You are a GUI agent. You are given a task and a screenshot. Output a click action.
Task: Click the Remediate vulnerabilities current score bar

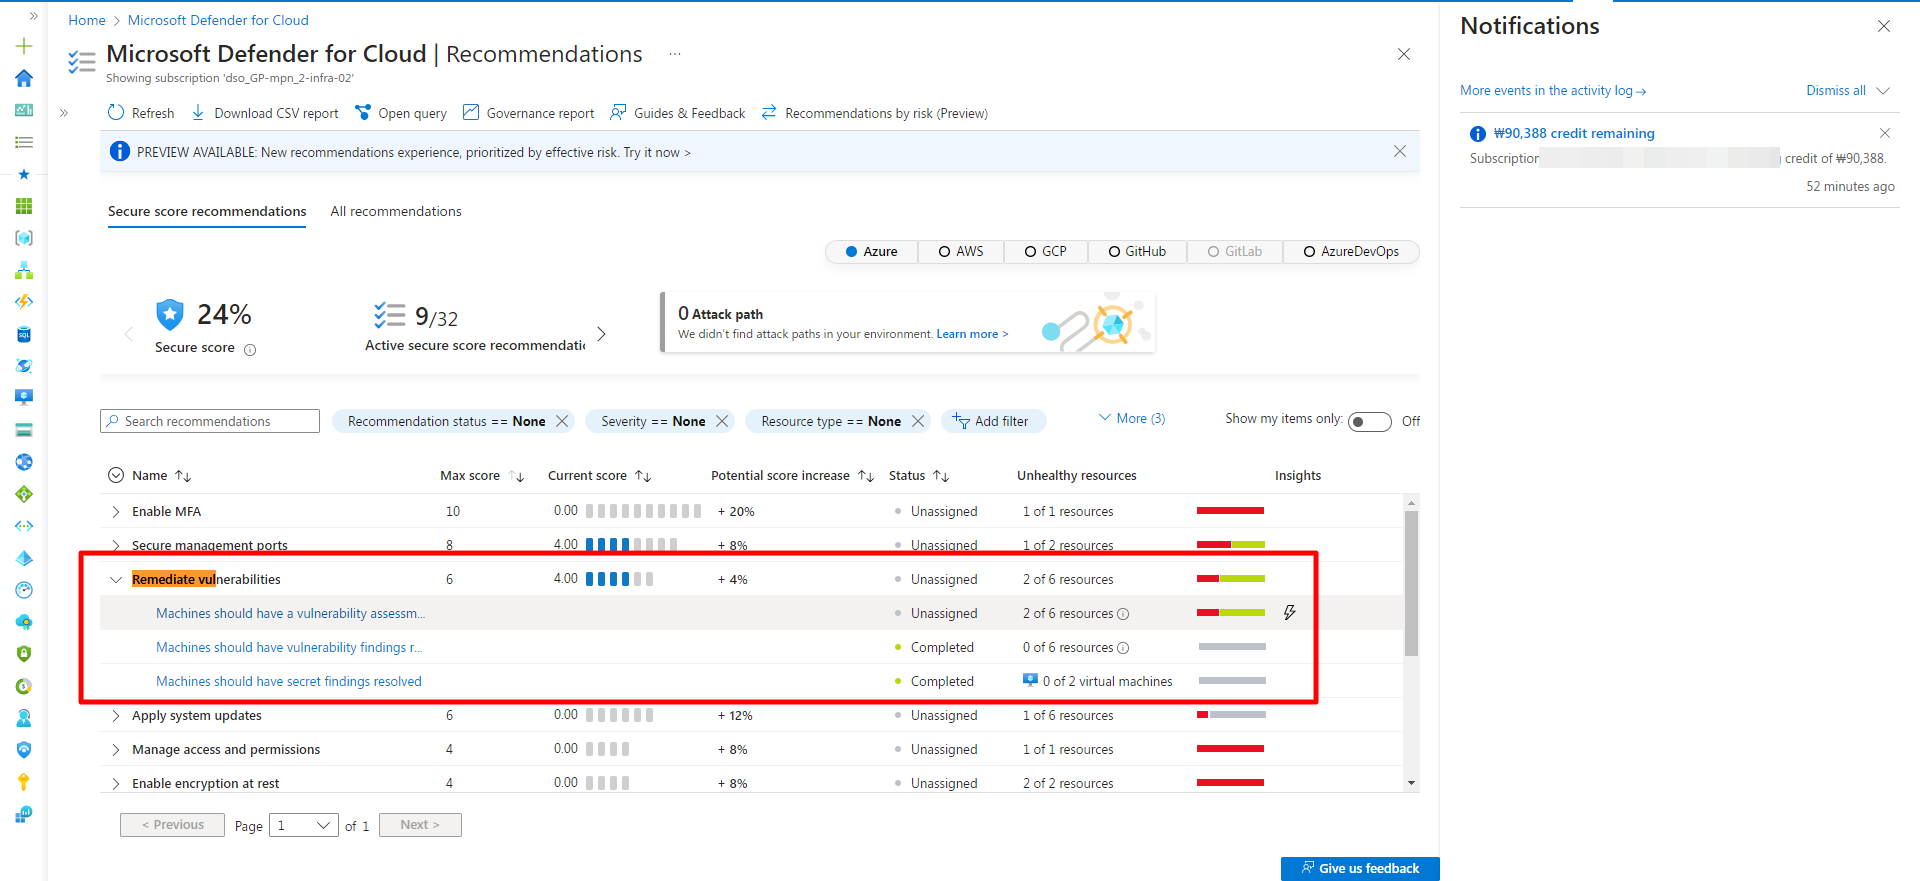(x=620, y=579)
